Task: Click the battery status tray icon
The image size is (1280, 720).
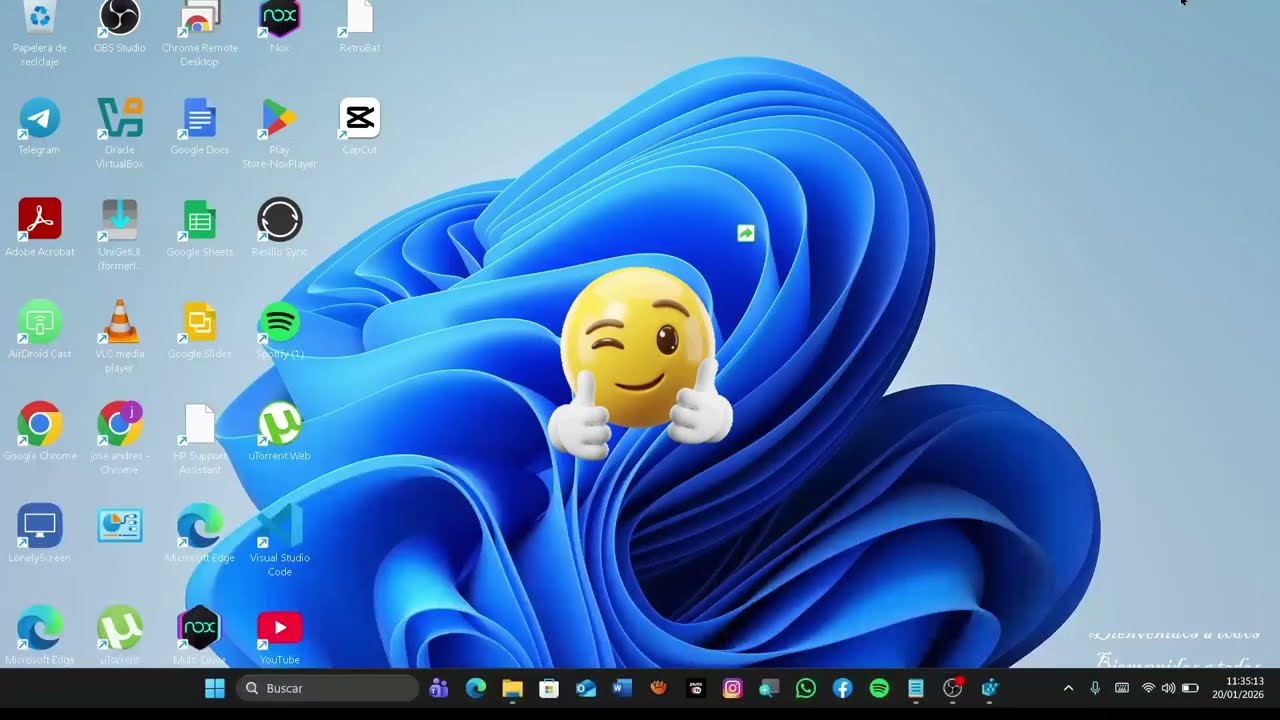Action: (1190, 688)
